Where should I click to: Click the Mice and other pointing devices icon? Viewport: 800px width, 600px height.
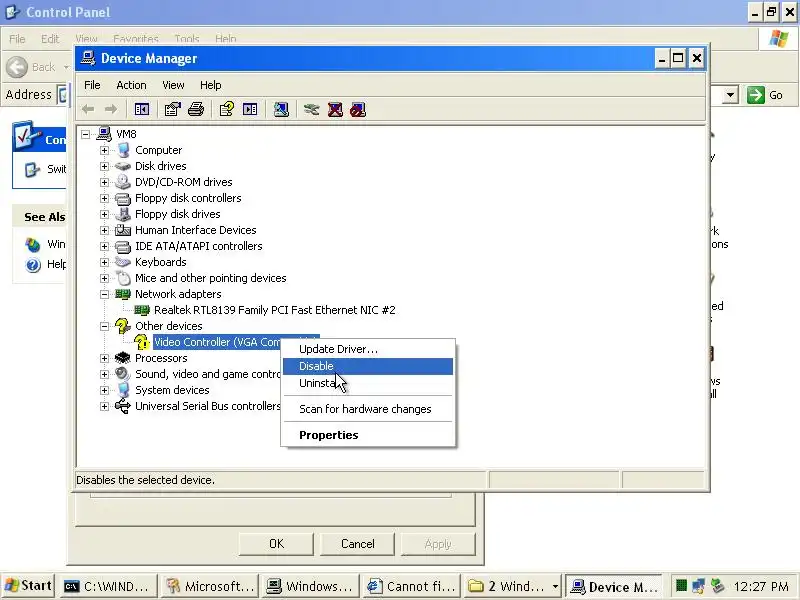[123, 278]
